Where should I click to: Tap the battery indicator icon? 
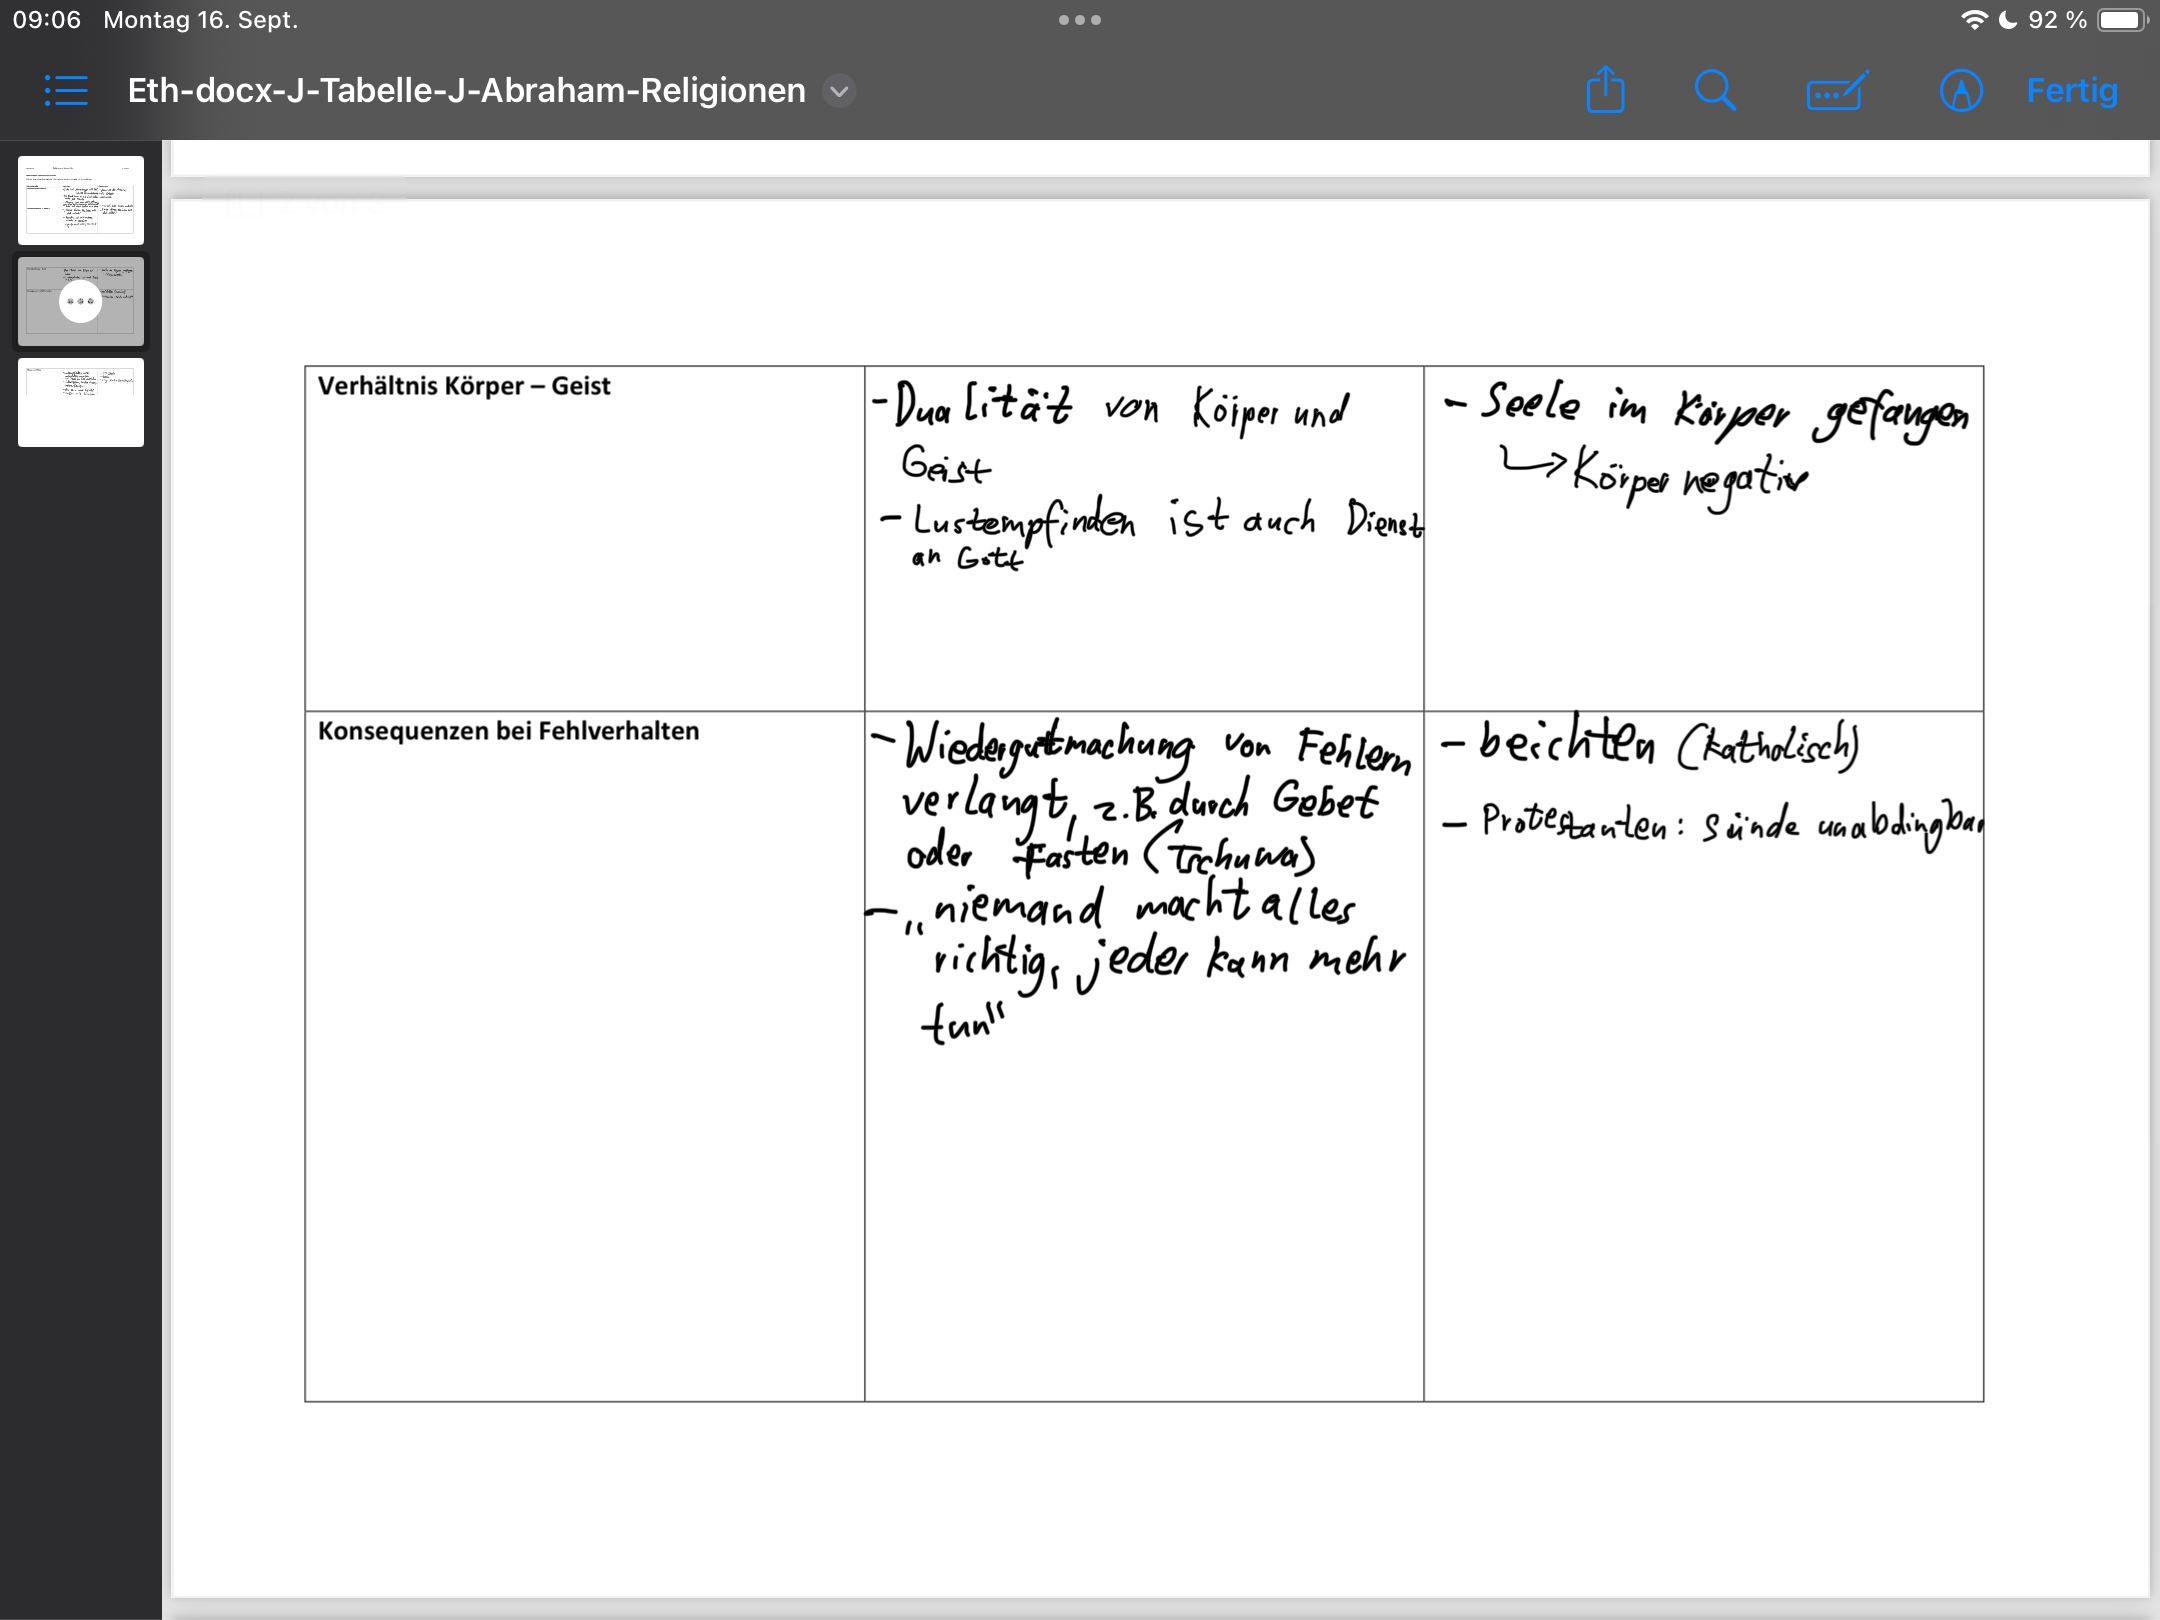pos(2121,20)
